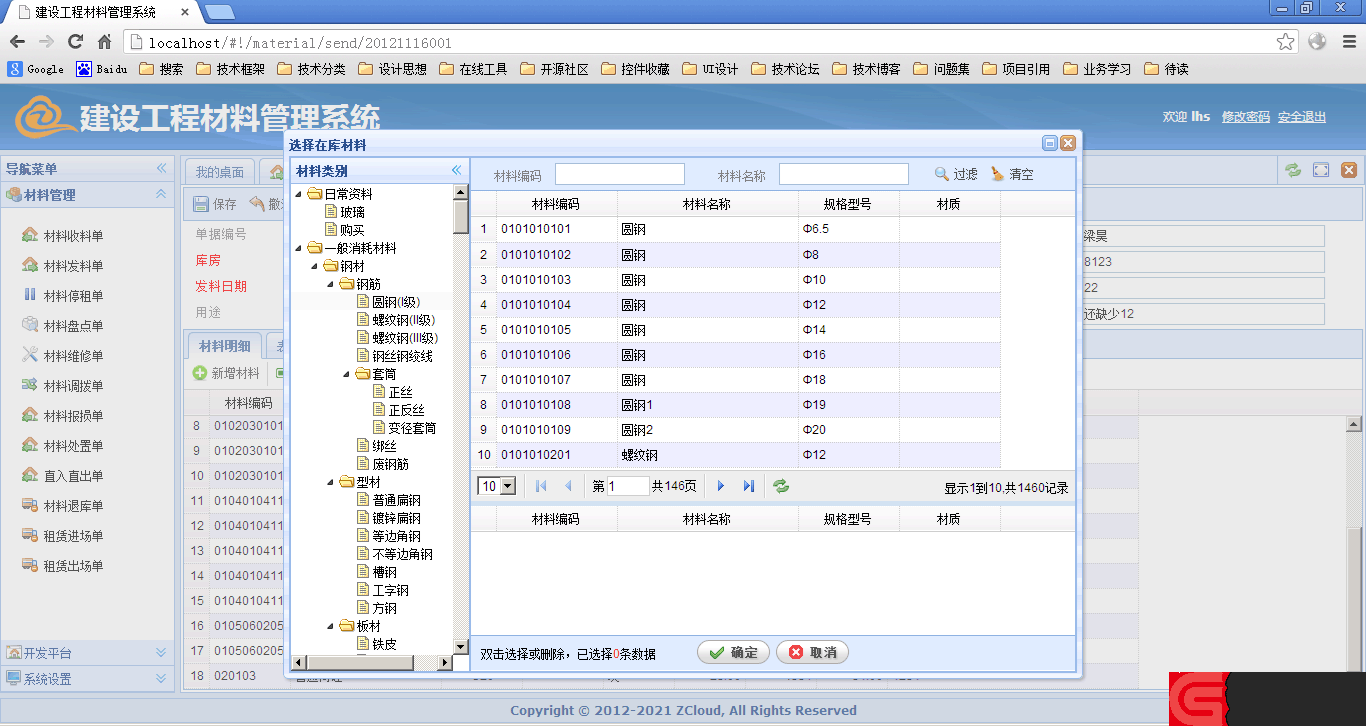The height and width of the screenshot is (726, 1366).
Task: Click the 材料编码 filter input field
Action: 620,174
